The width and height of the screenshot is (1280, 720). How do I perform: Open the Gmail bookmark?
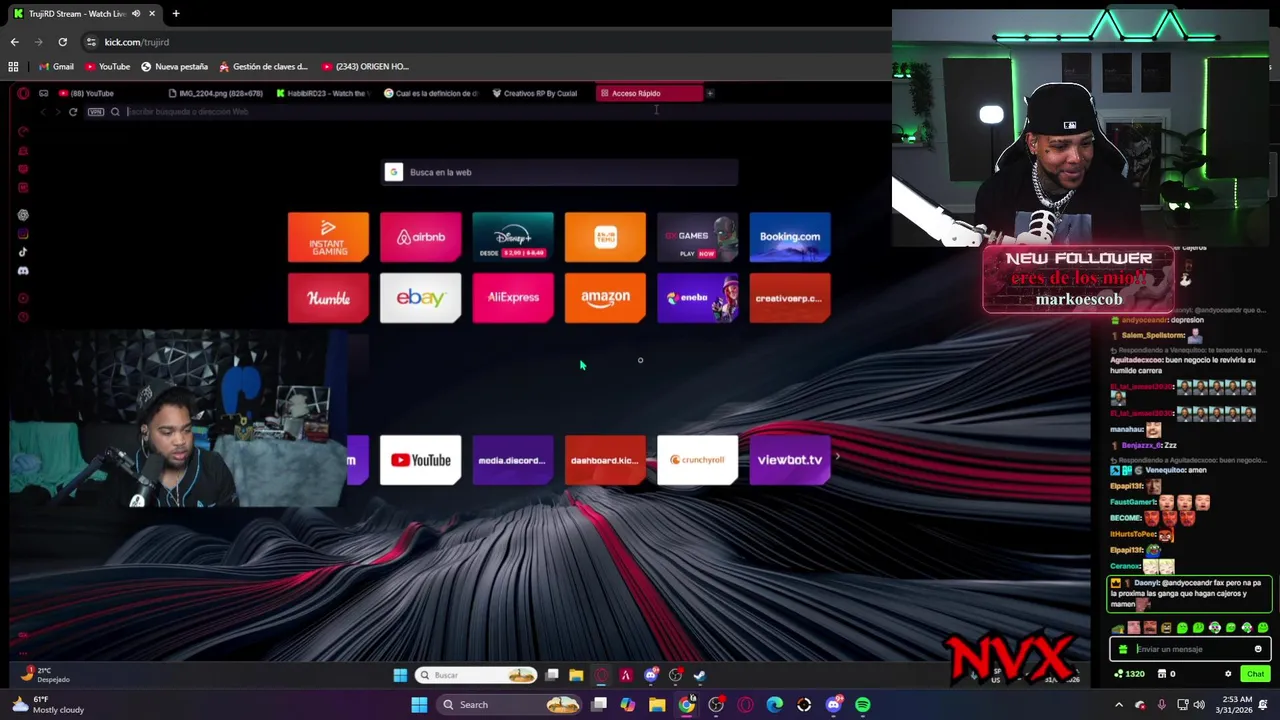click(x=56, y=67)
